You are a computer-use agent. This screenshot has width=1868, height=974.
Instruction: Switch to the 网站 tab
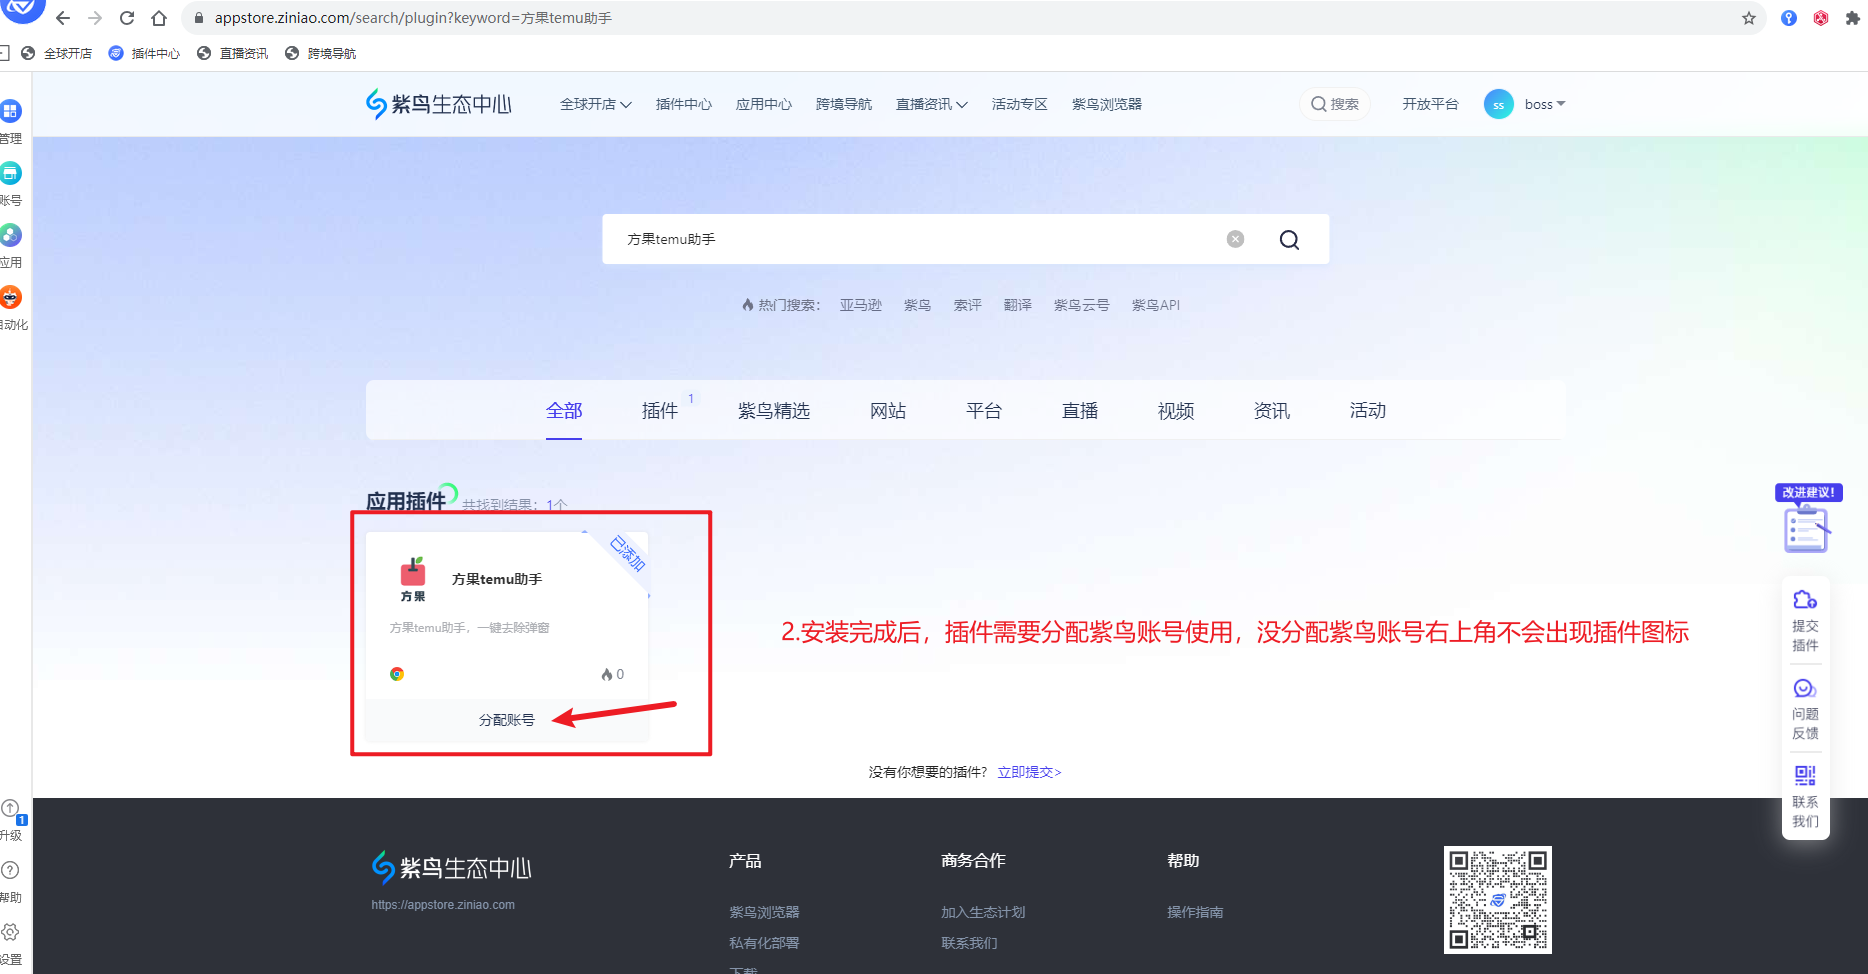888,411
